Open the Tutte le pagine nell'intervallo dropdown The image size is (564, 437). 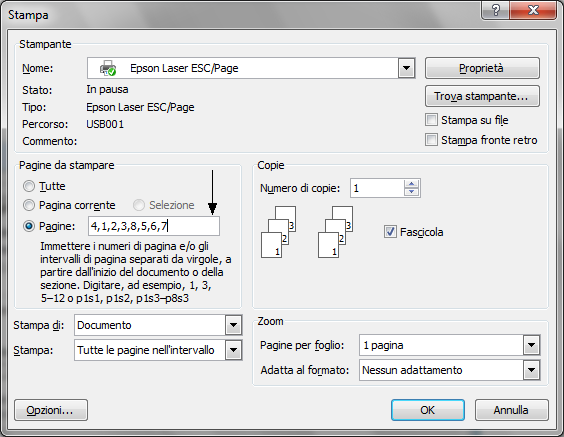tap(233, 350)
